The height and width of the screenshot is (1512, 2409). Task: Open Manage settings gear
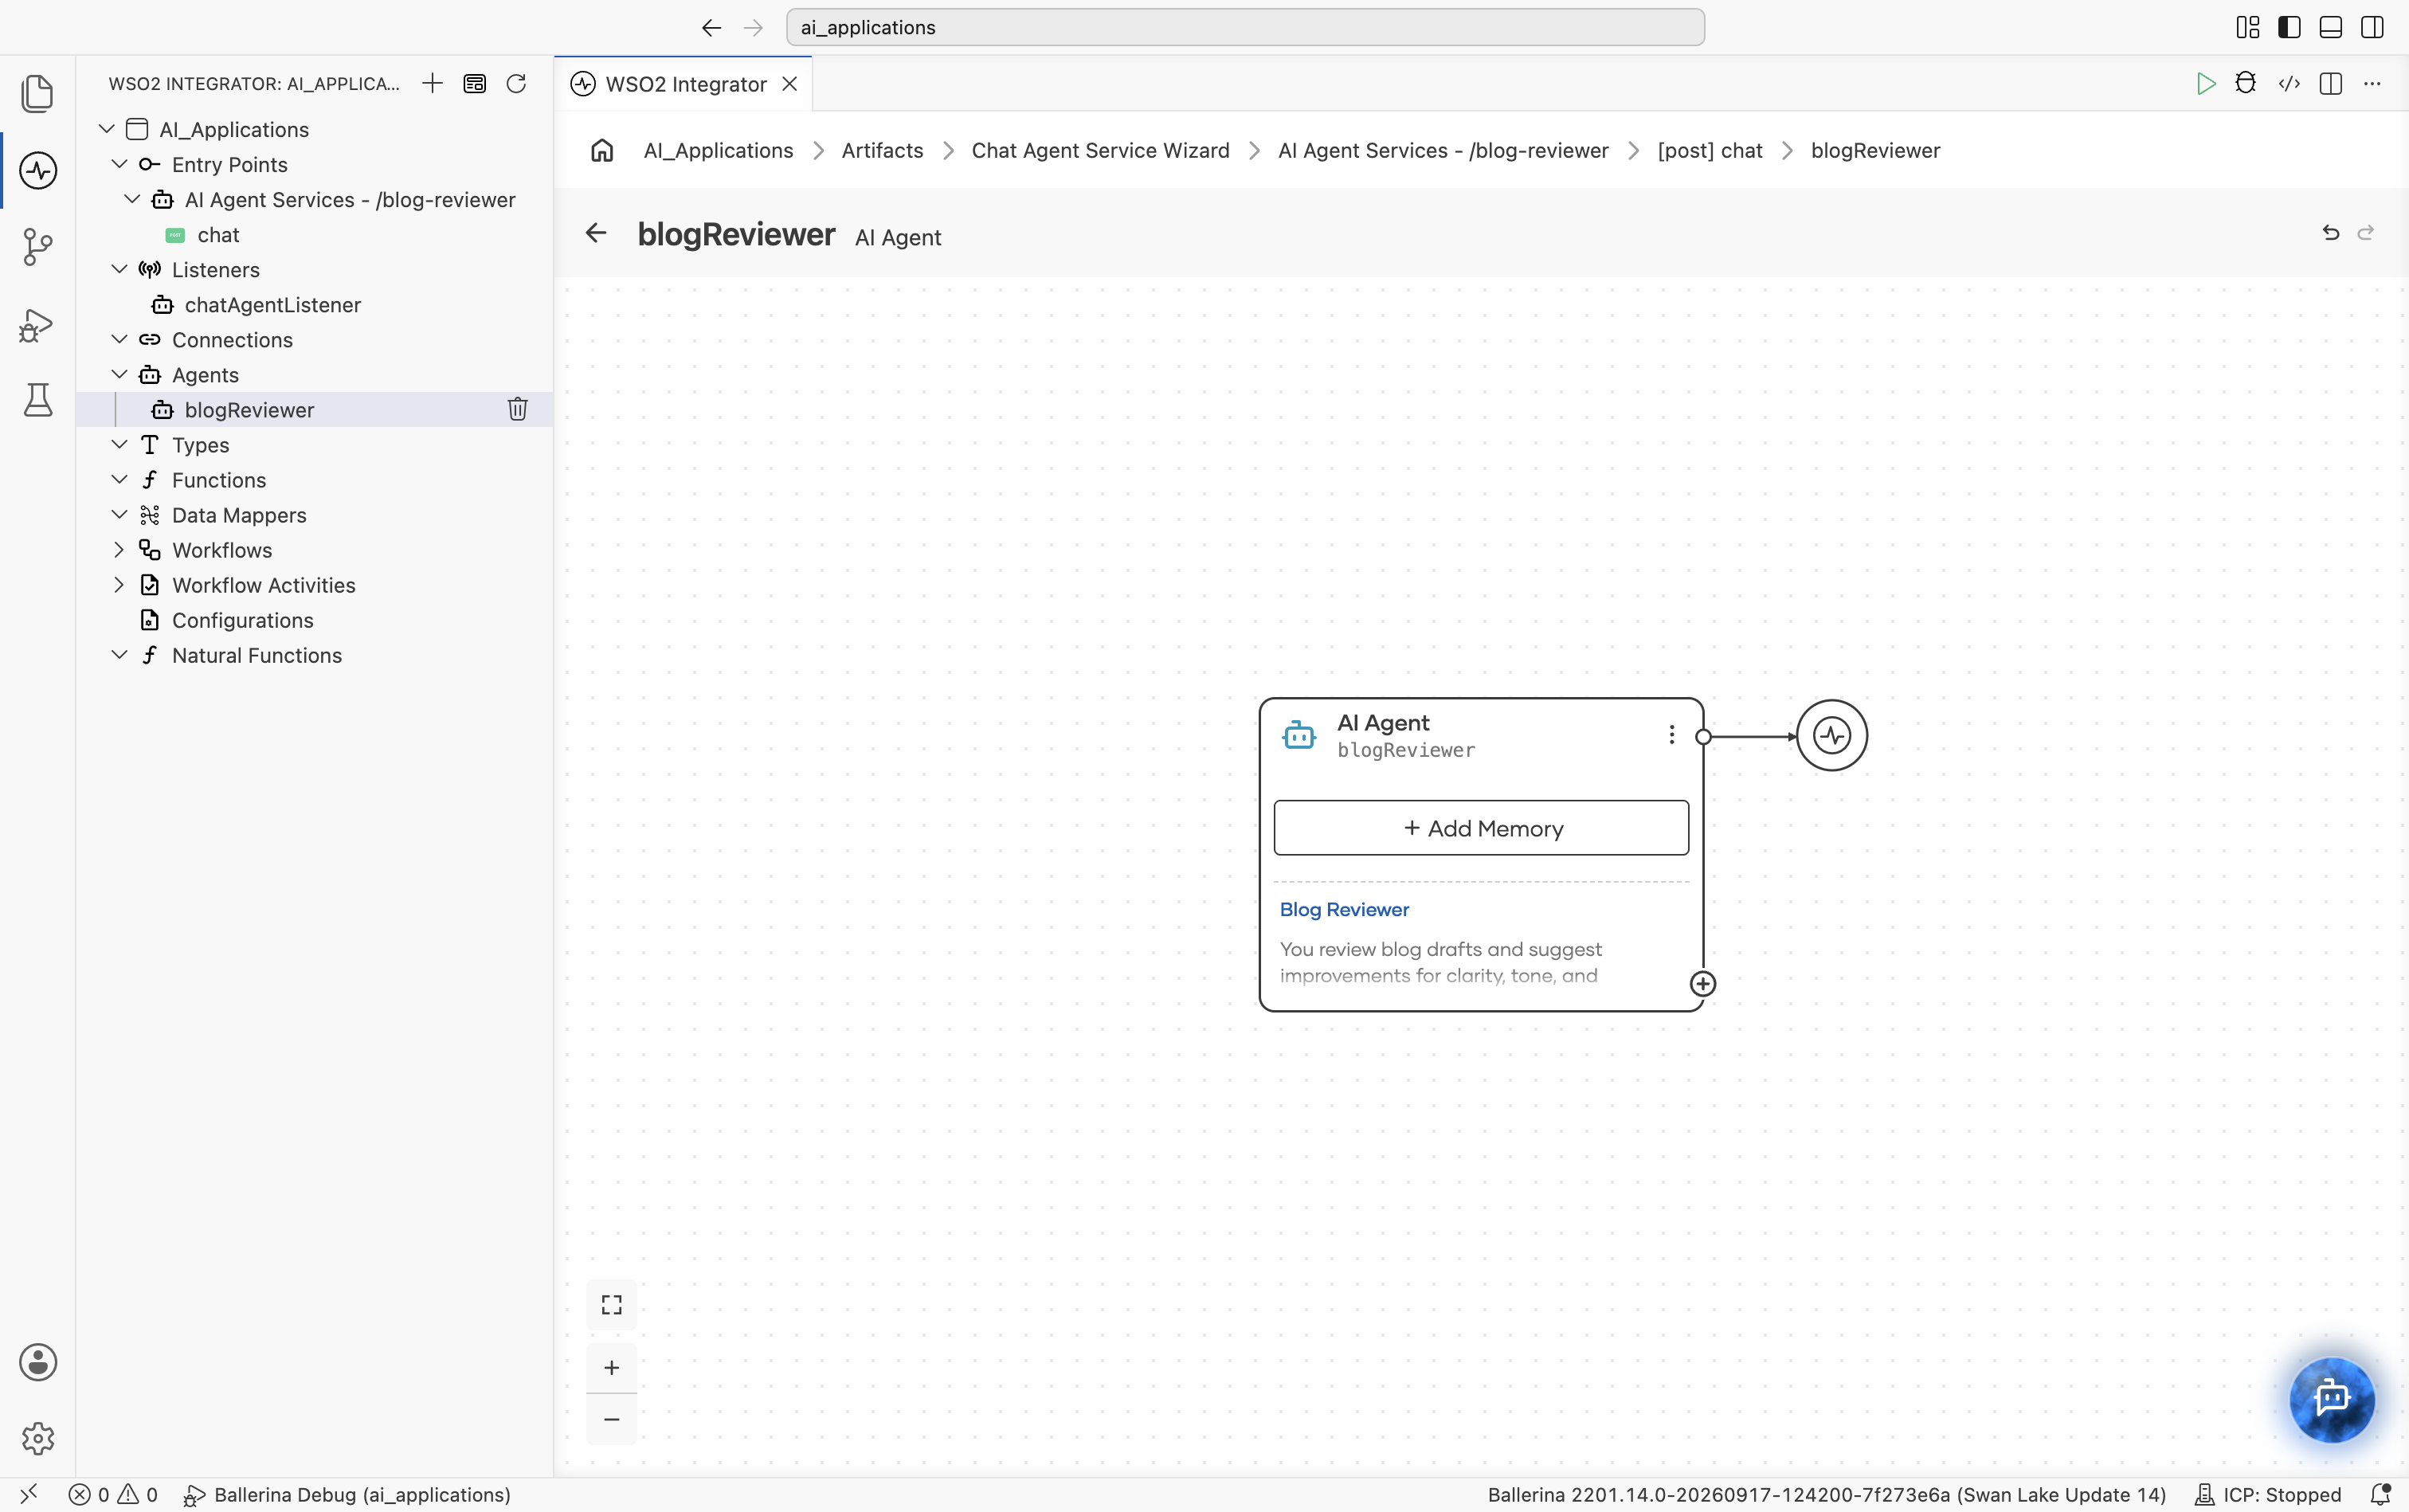(38, 1438)
